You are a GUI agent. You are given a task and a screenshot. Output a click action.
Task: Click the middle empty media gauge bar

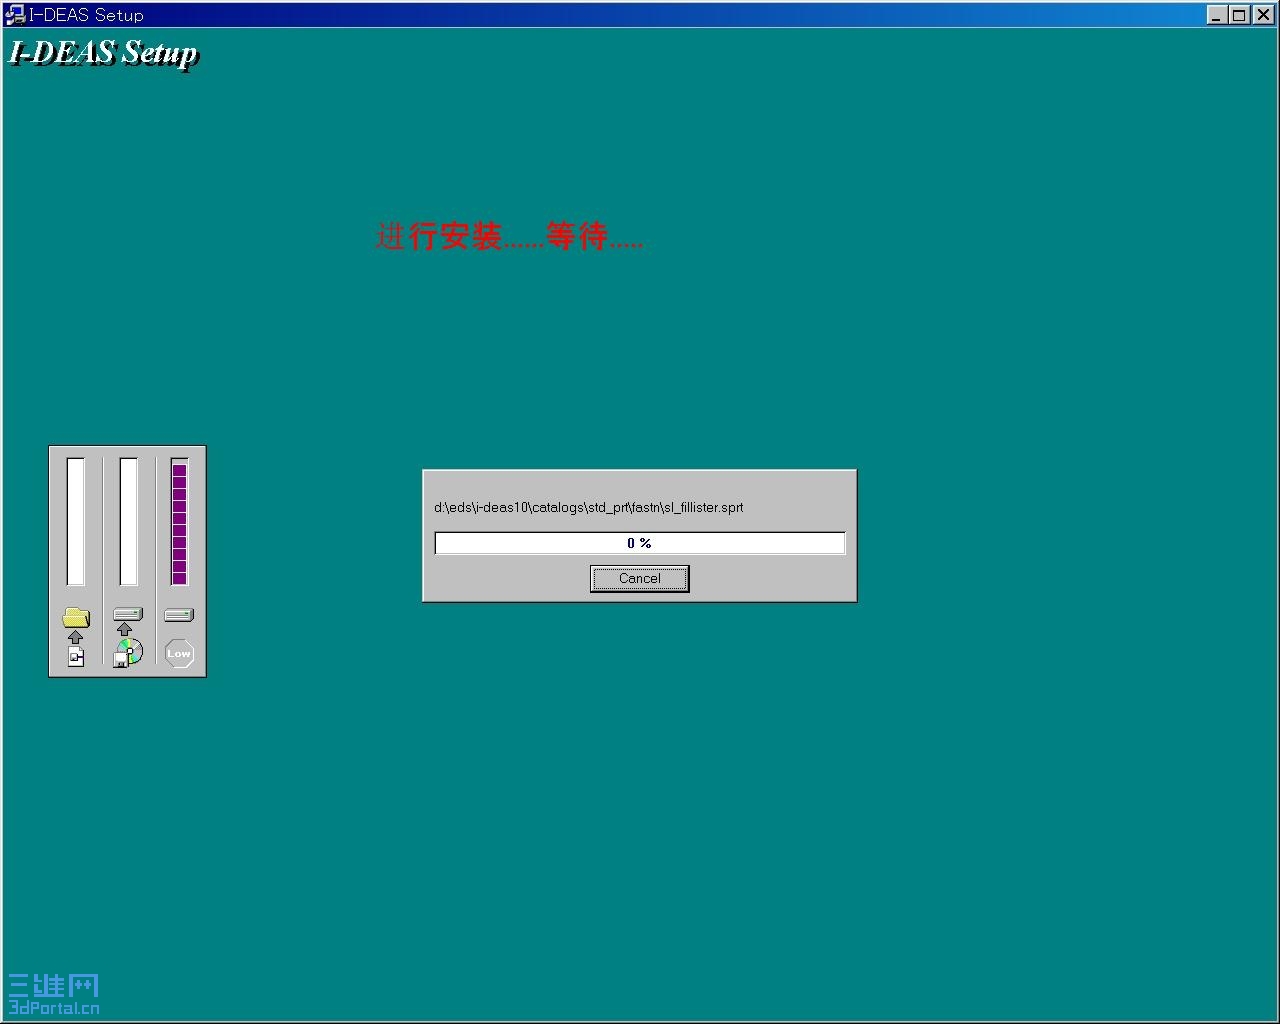click(x=128, y=522)
